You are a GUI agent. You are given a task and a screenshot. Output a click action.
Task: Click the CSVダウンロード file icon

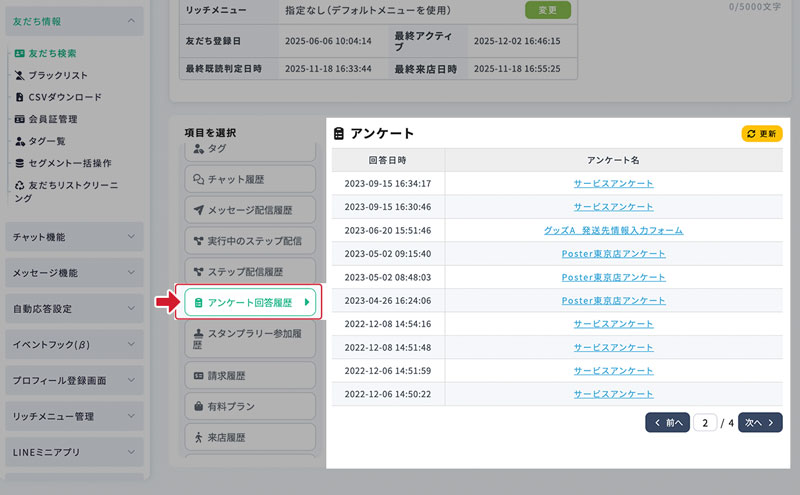19,97
